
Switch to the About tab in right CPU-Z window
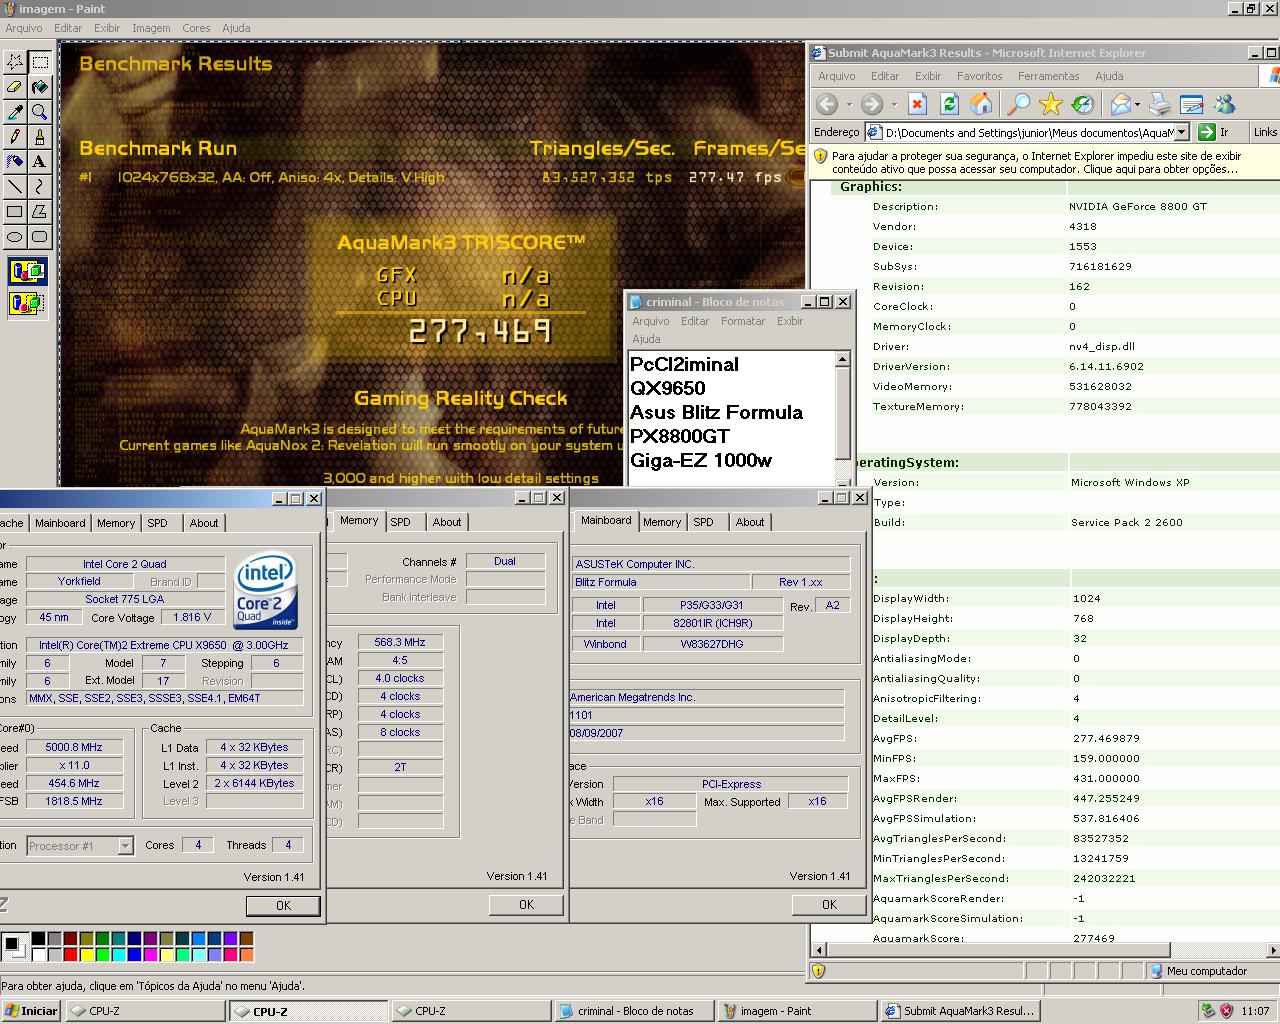tap(750, 522)
